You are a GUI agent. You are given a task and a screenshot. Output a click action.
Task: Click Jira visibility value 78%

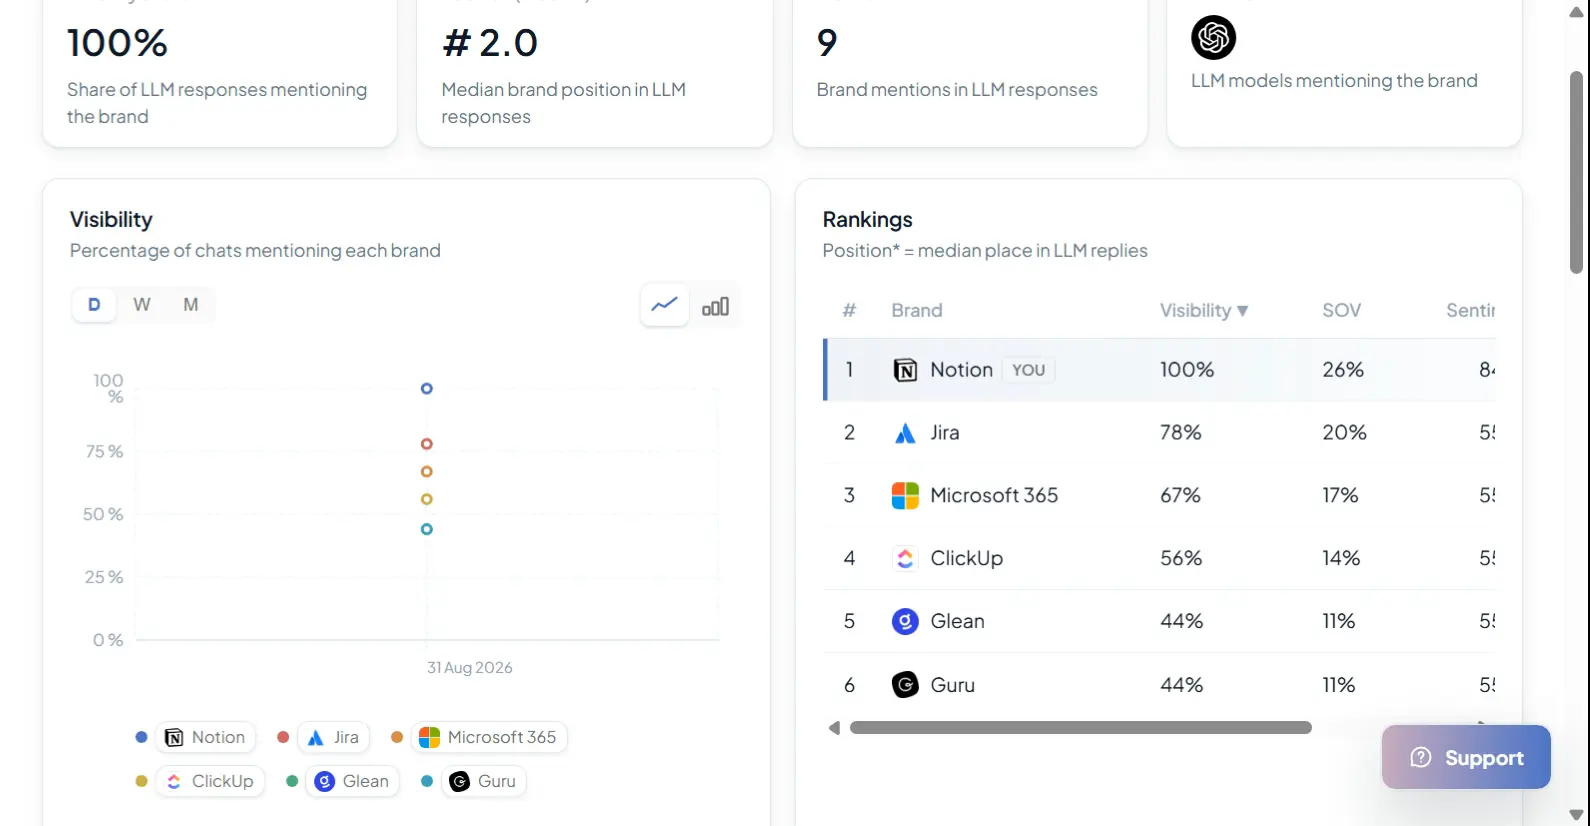pyautogui.click(x=1181, y=433)
